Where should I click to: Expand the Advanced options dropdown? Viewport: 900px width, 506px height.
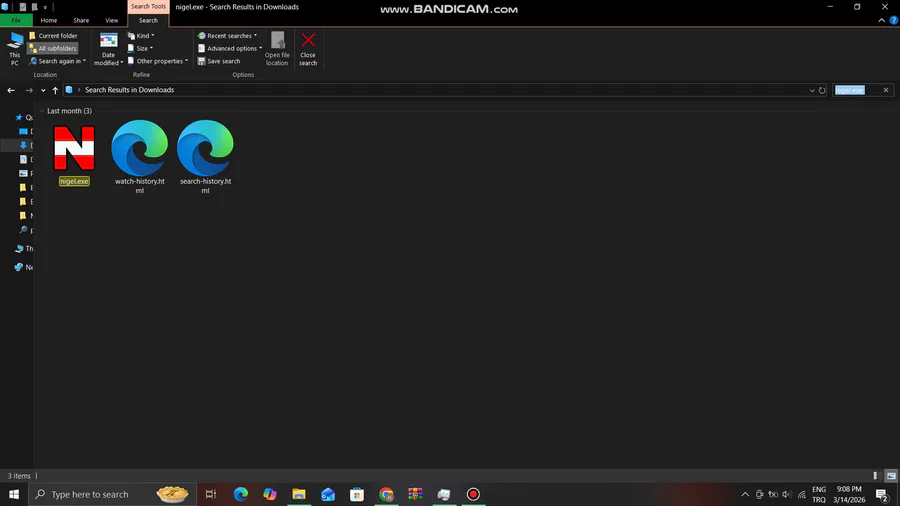click(230, 48)
